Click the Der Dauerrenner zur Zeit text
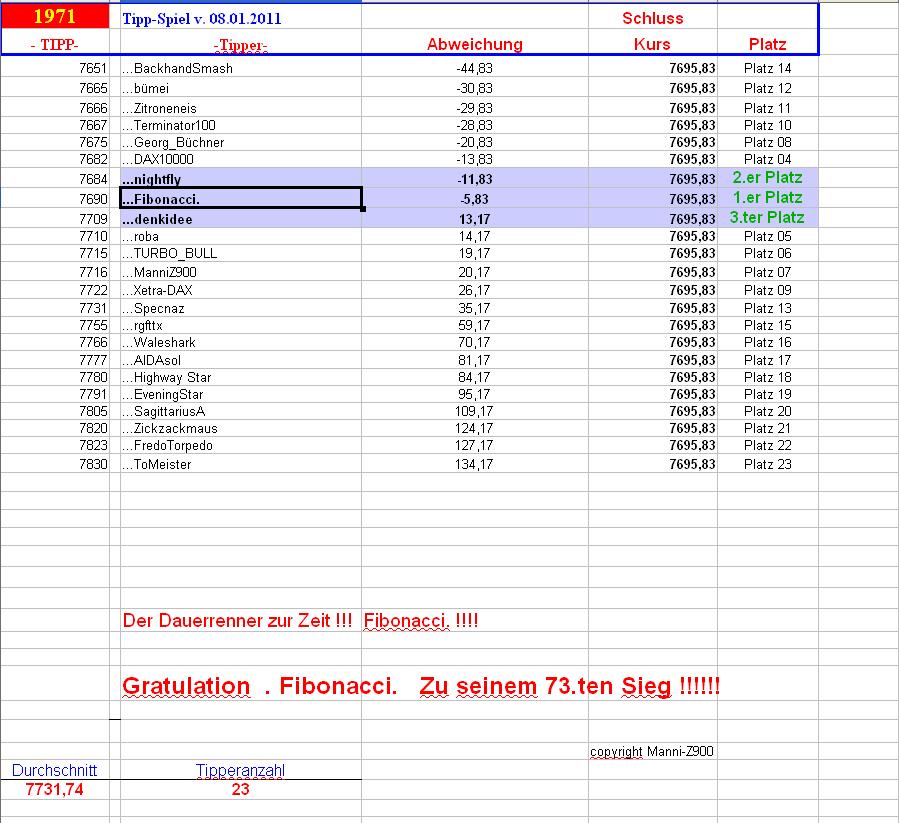The image size is (899, 823). pos(237,621)
